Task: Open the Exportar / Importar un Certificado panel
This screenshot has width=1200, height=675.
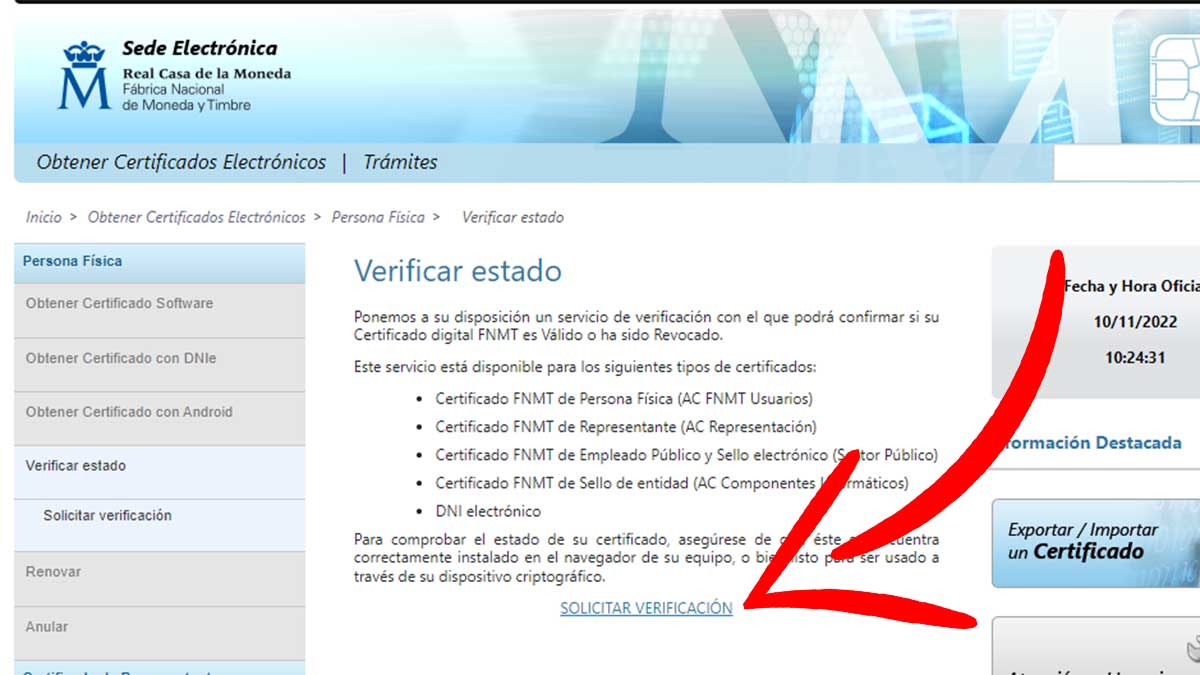Action: pos(1095,541)
